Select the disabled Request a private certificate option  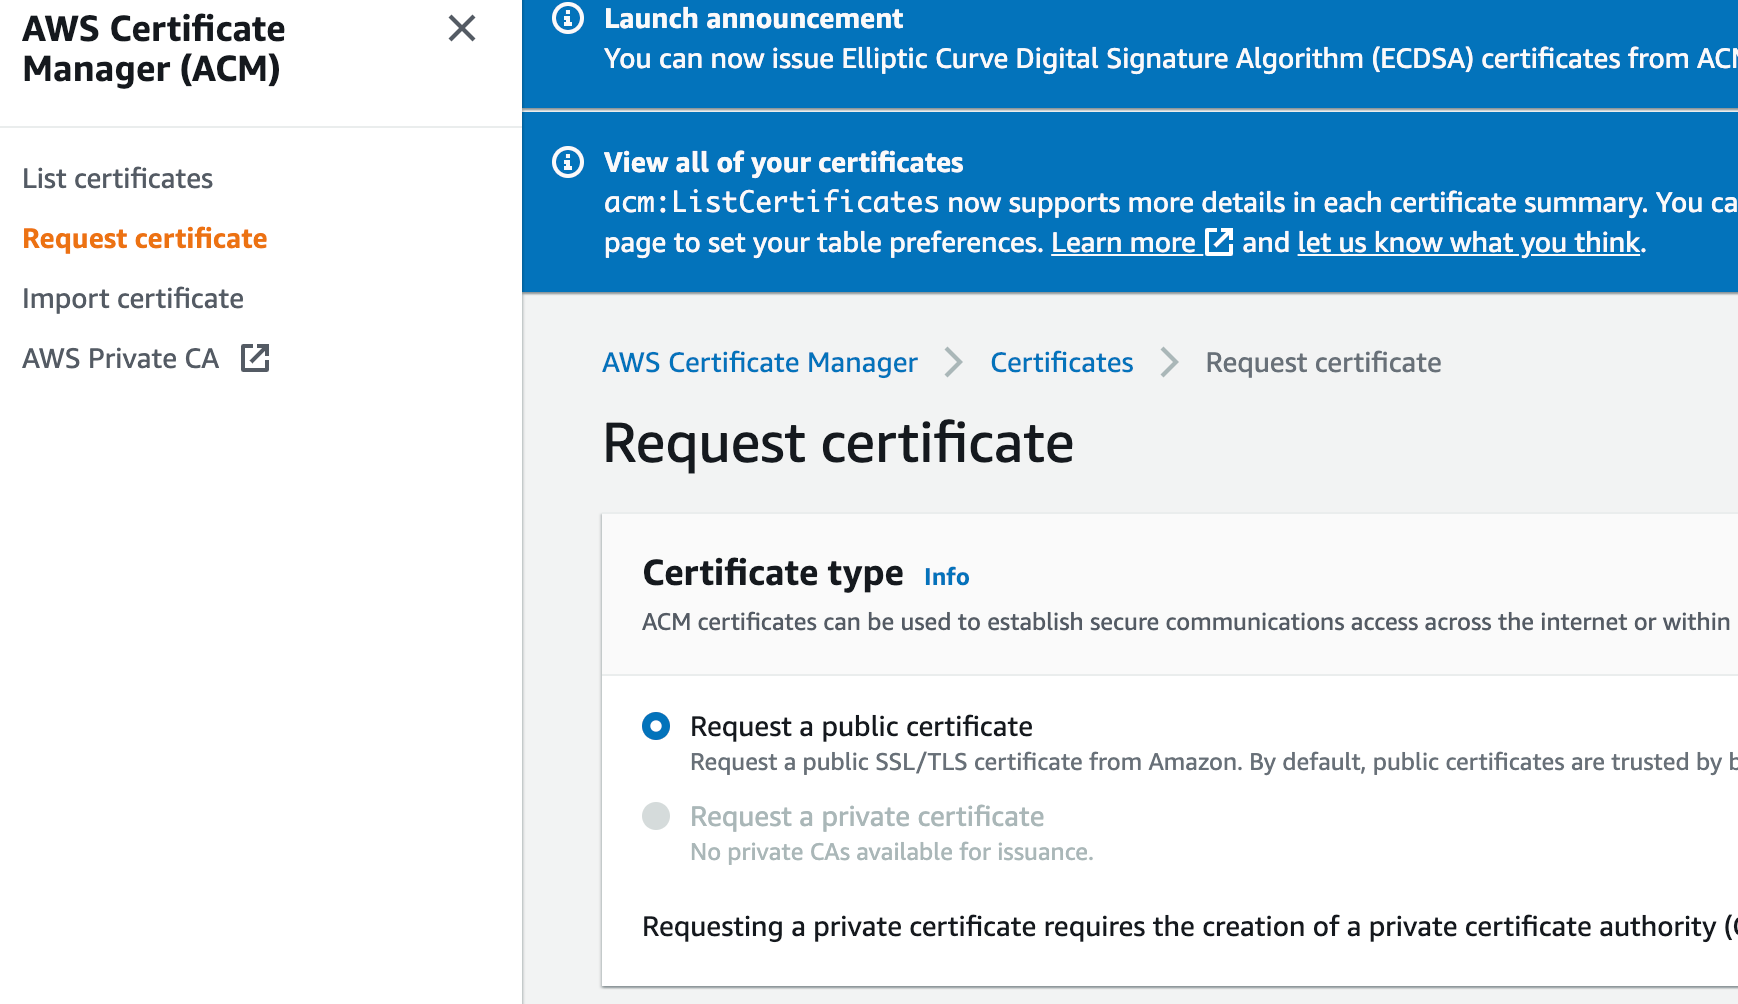(655, 816)
